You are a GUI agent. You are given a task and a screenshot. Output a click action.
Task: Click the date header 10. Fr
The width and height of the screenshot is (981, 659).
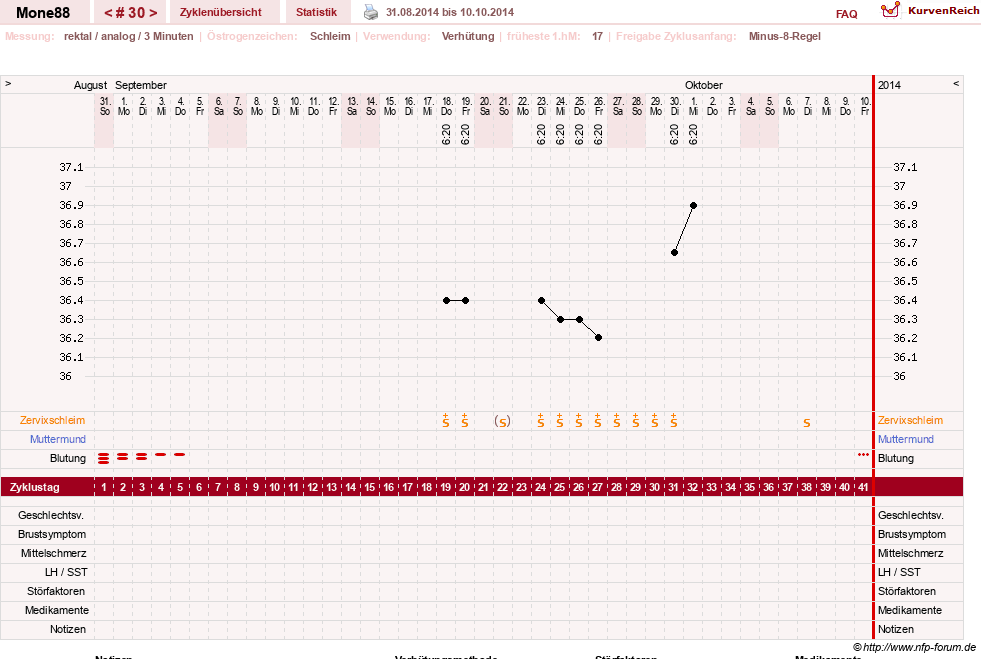[865, 106]
